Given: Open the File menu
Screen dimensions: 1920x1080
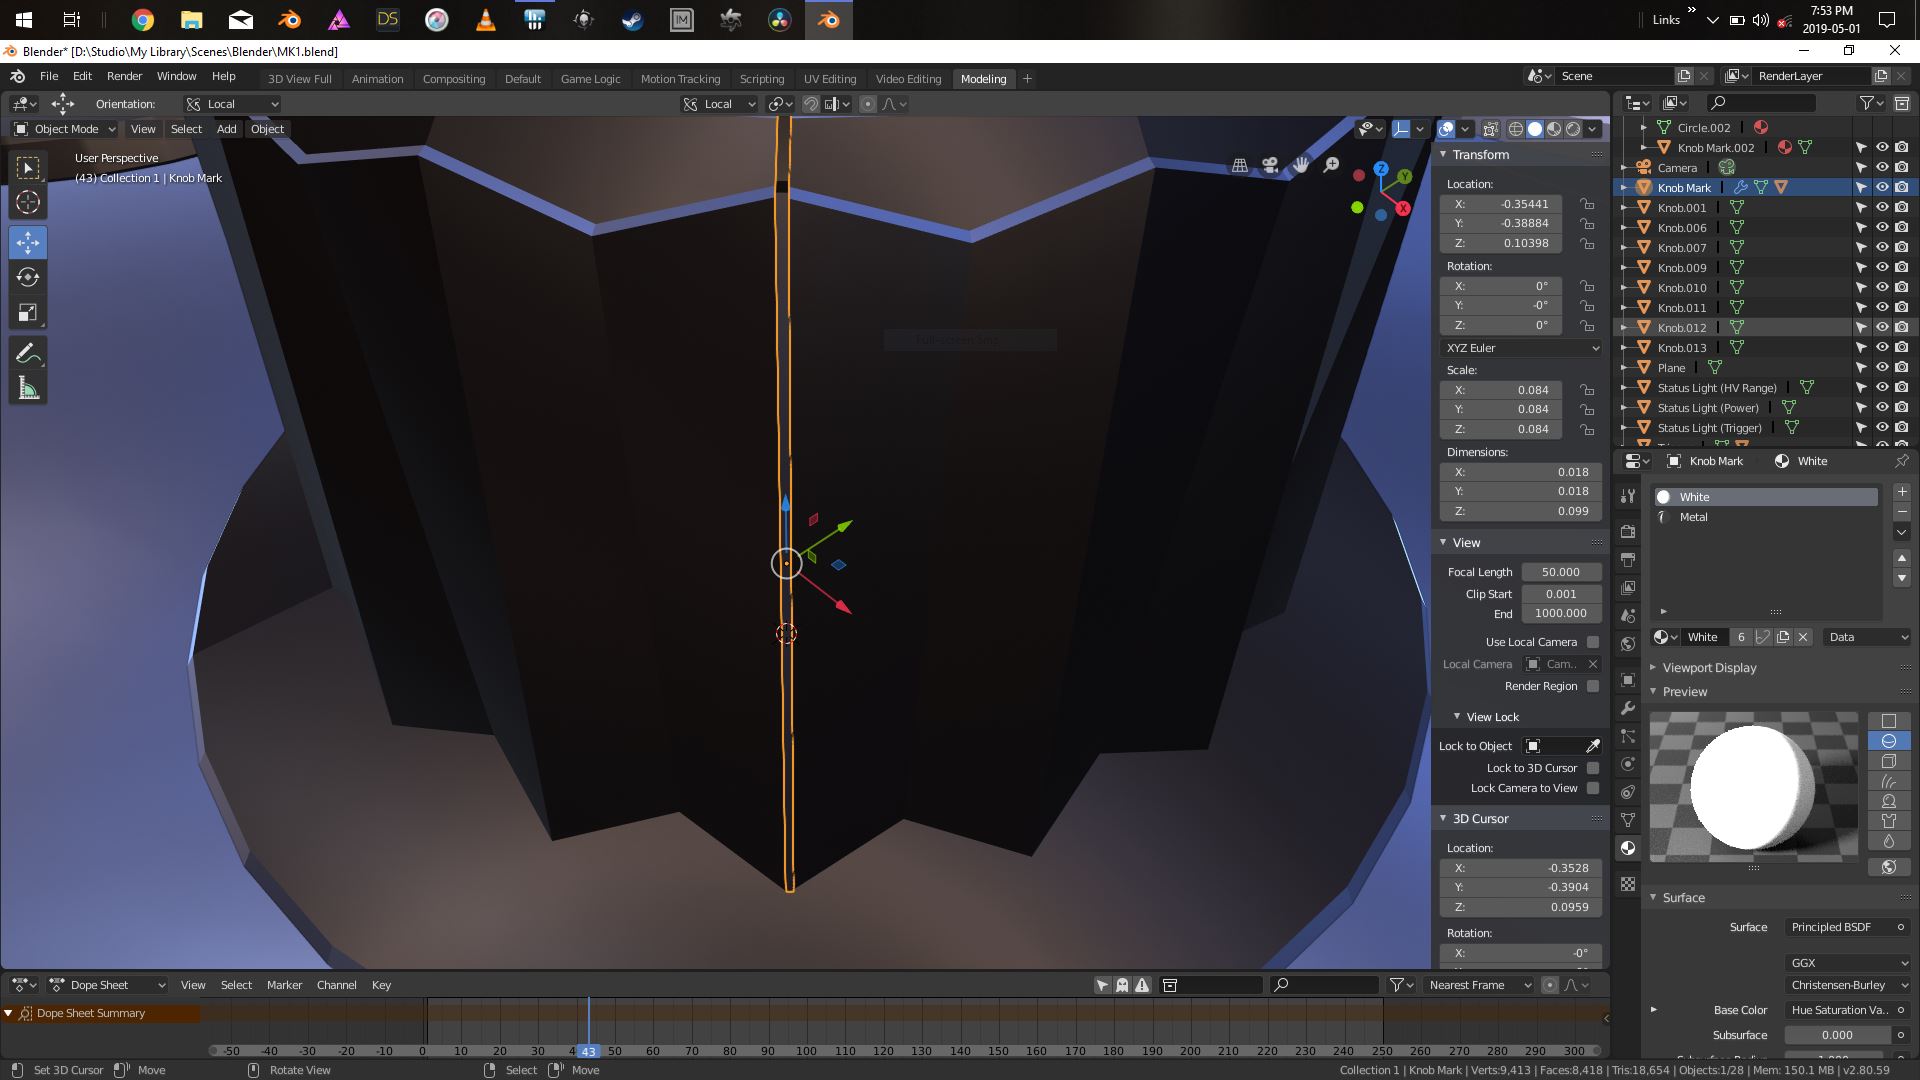Looking at the screenshot, I should (x=49, y=76).
